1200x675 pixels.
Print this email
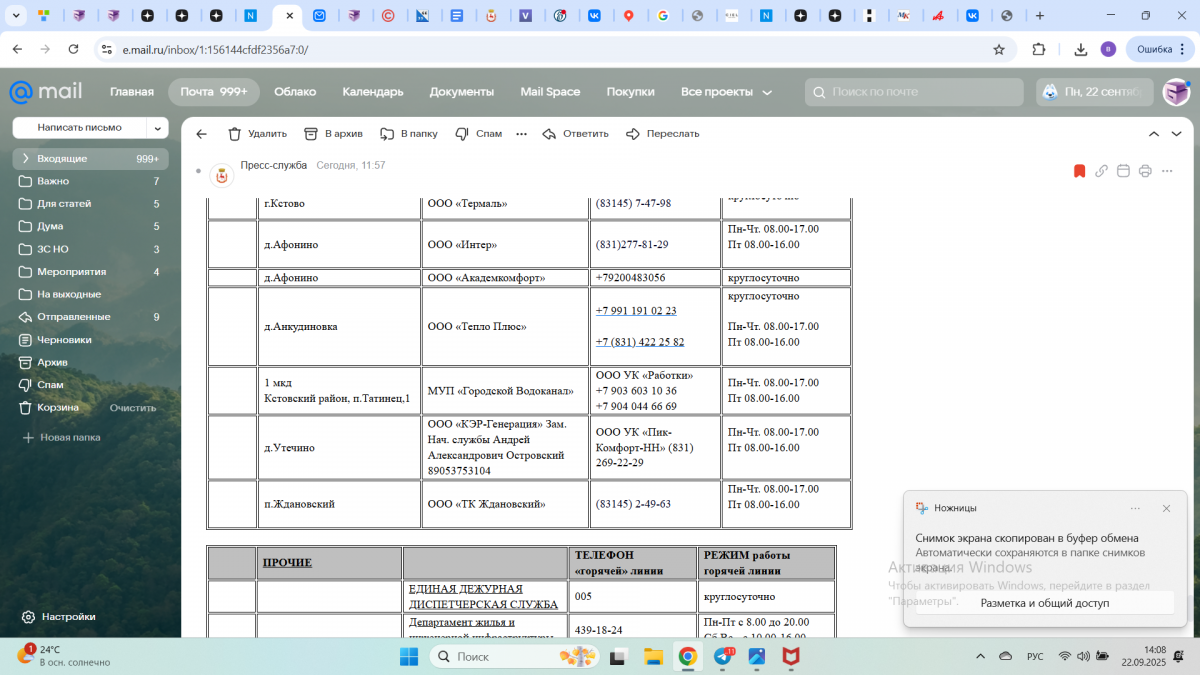[1145, 171]
